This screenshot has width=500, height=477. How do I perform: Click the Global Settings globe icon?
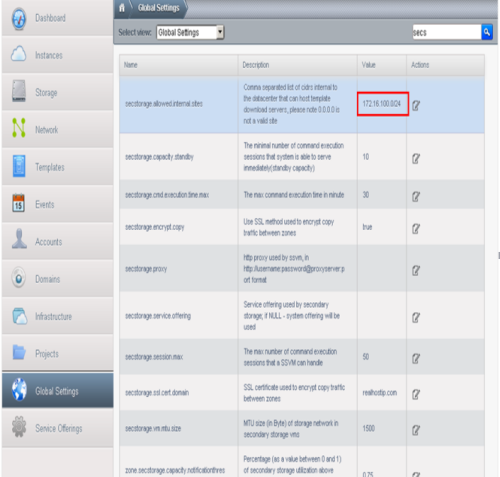(19, 390)
